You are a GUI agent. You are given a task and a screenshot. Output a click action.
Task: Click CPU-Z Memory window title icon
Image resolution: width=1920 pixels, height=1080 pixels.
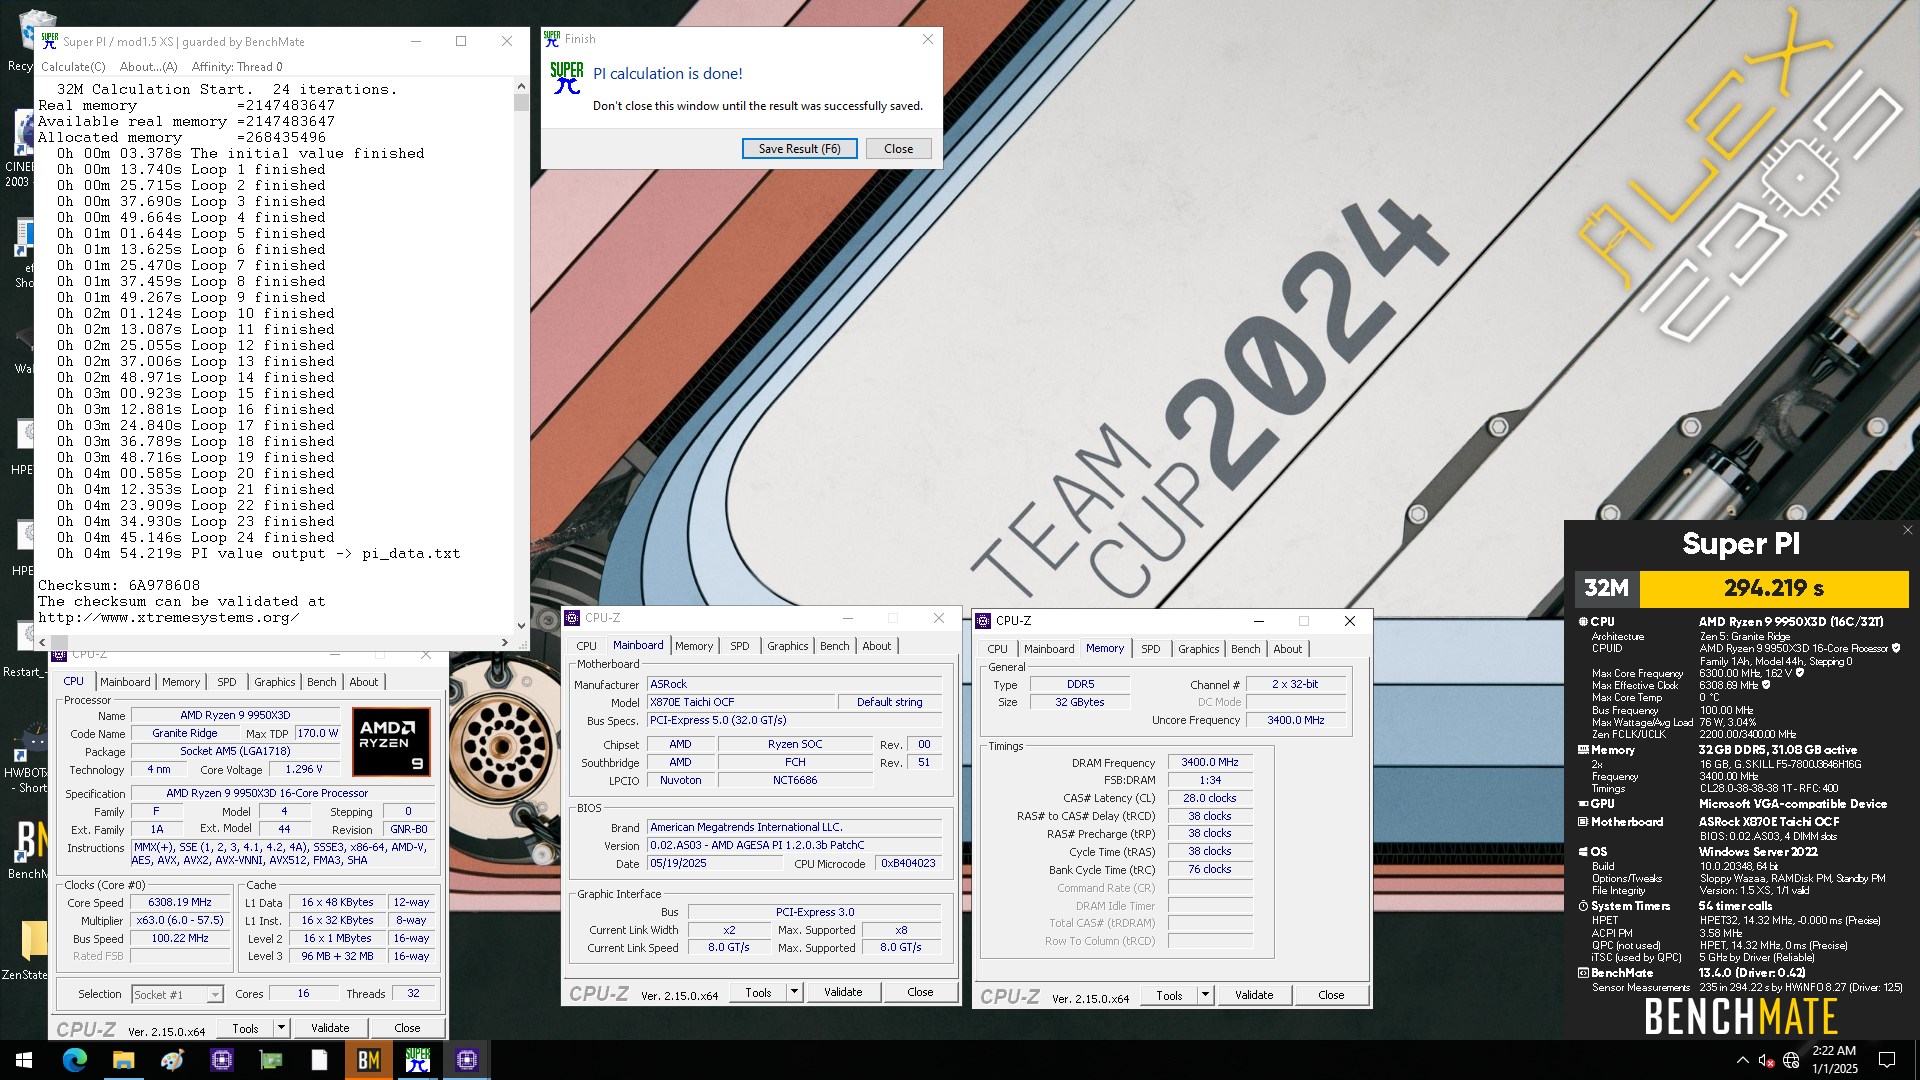click(983, 621)
